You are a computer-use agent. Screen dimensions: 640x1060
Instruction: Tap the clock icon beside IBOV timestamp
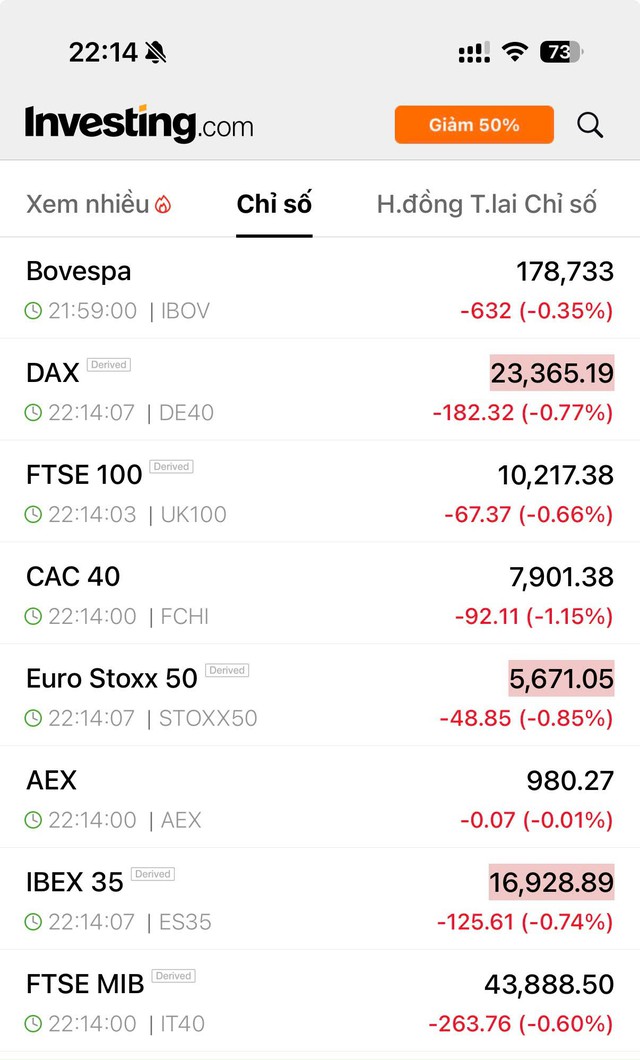click(x=34, y=311)
